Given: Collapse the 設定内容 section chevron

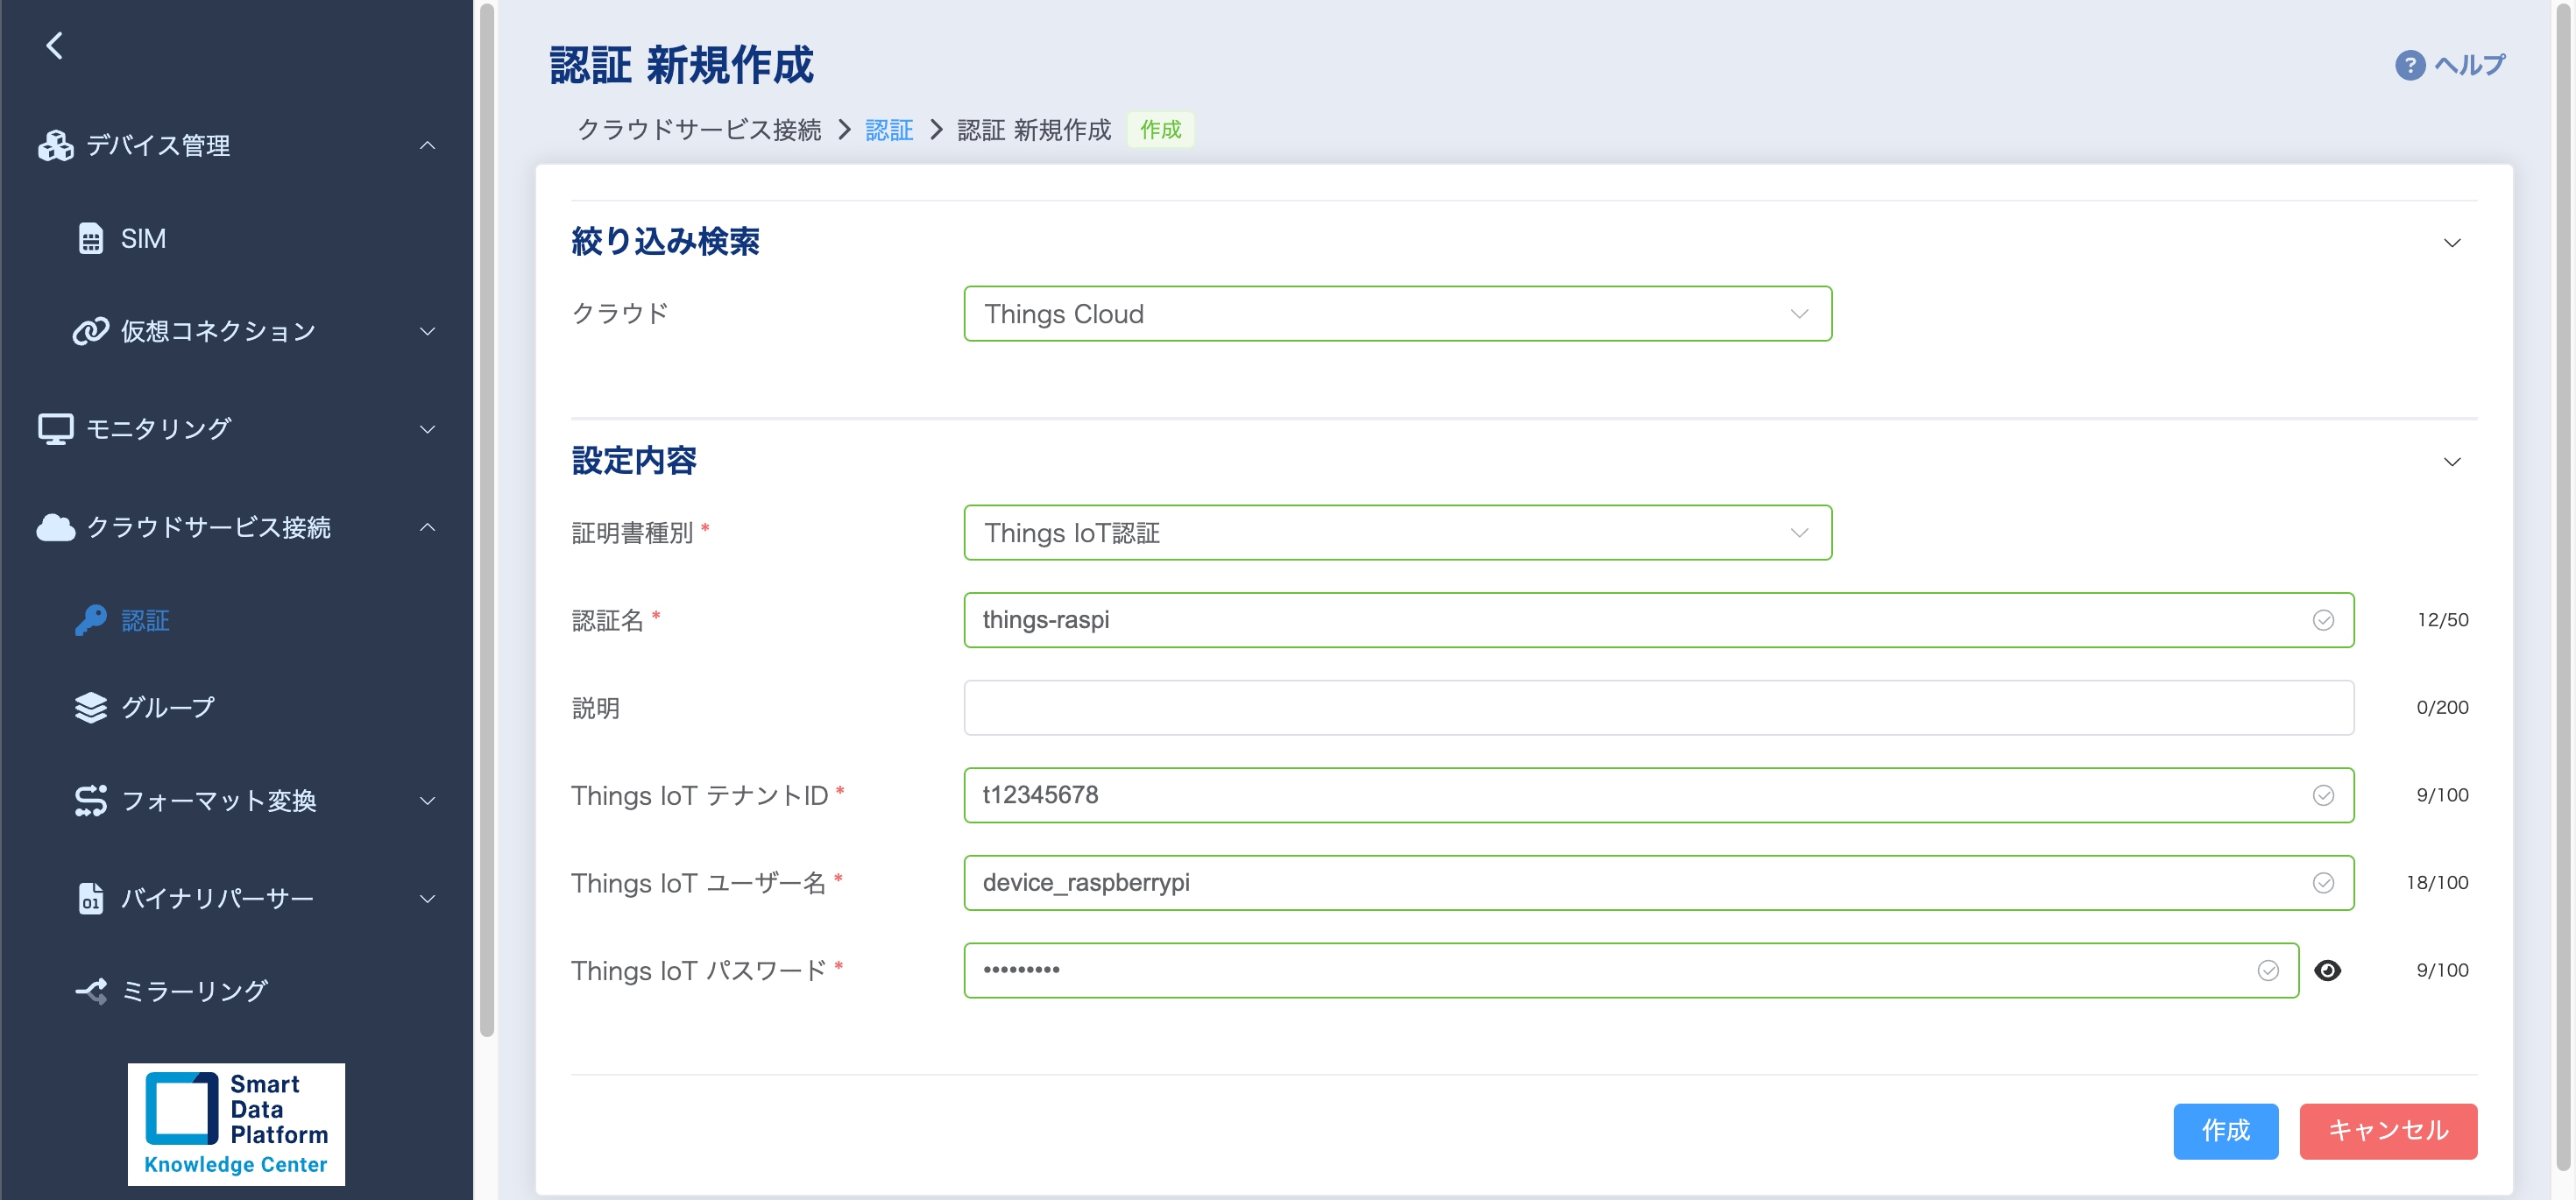Looking at the screenshot, I should pos(2452,462).
